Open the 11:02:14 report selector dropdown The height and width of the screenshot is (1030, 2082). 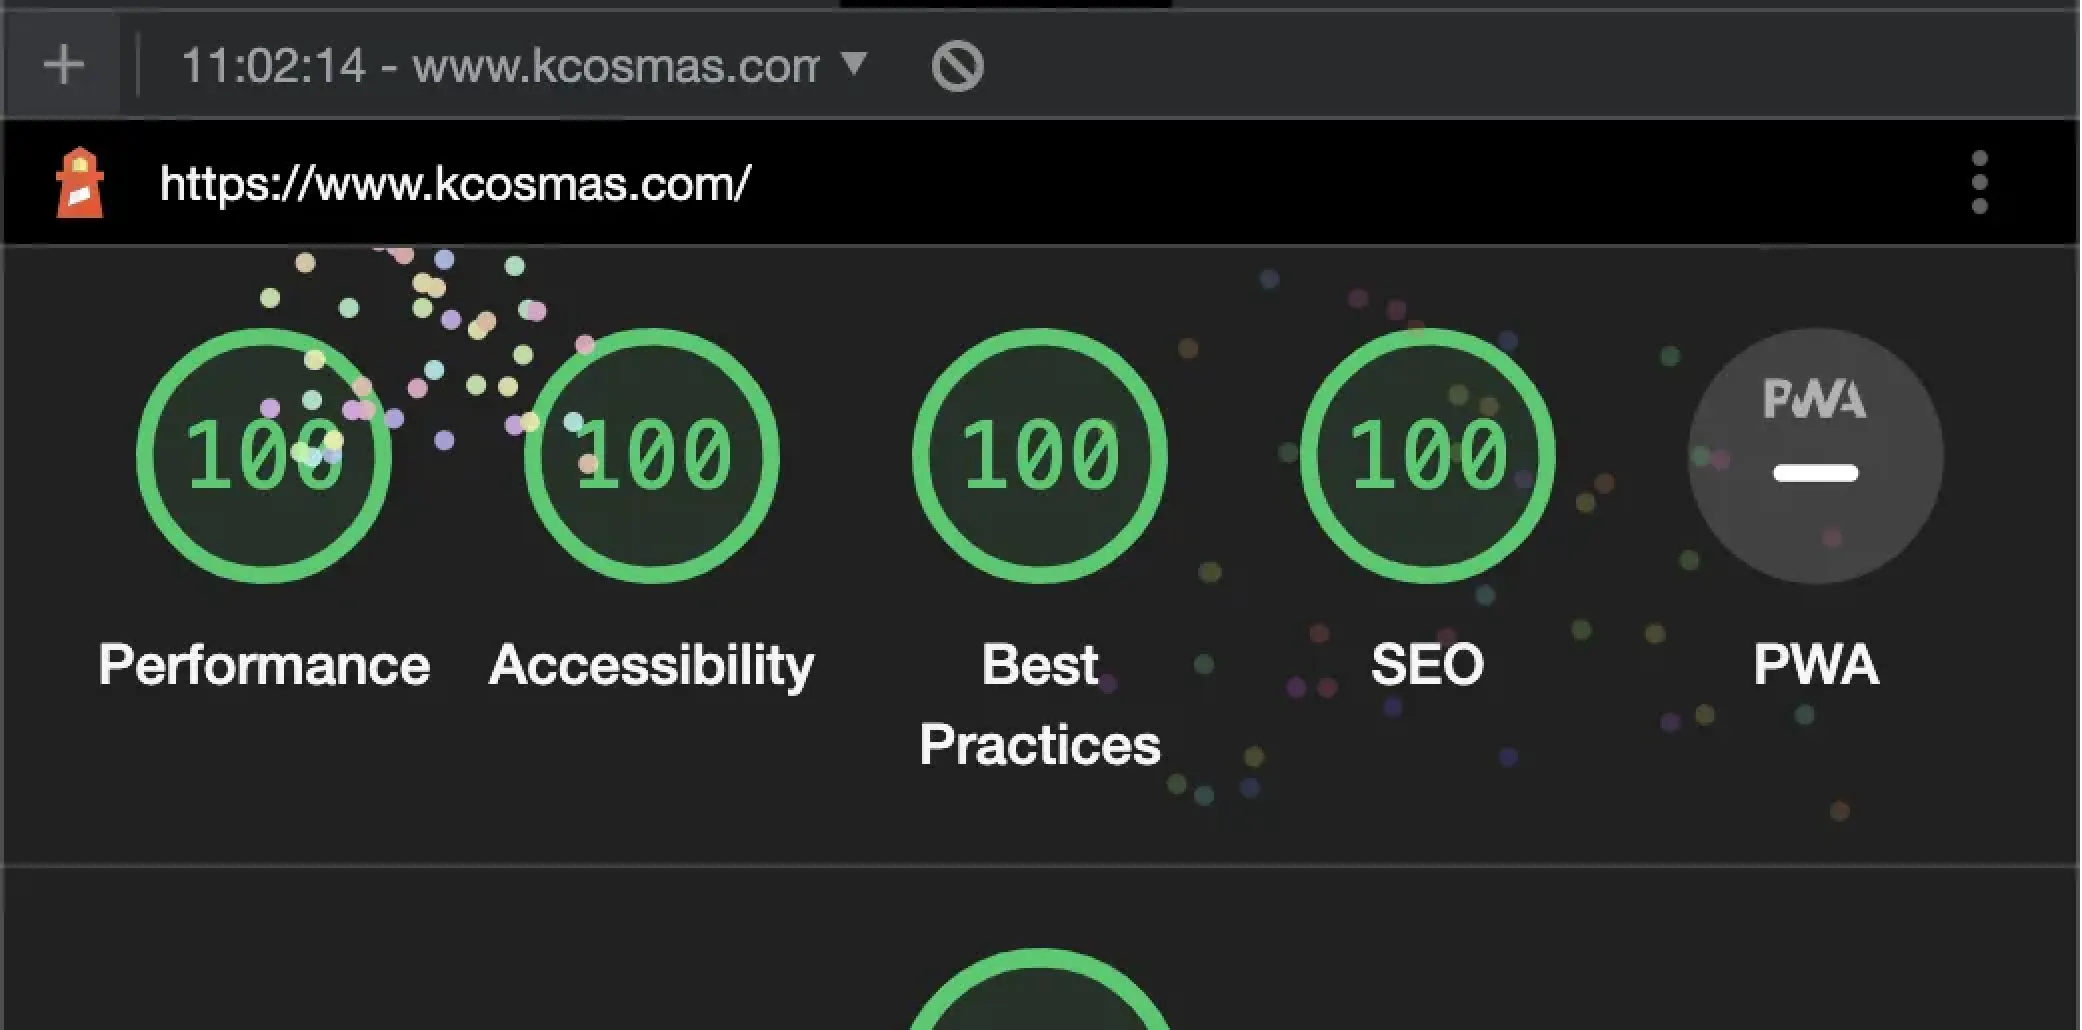[x=498, y=67]
